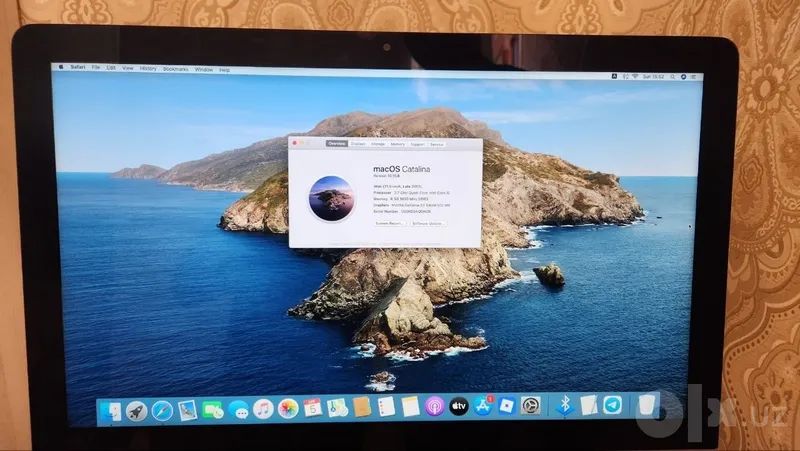Open Reminders list icon in dock
Screen dimensions: 800x451
pos(386,407)
